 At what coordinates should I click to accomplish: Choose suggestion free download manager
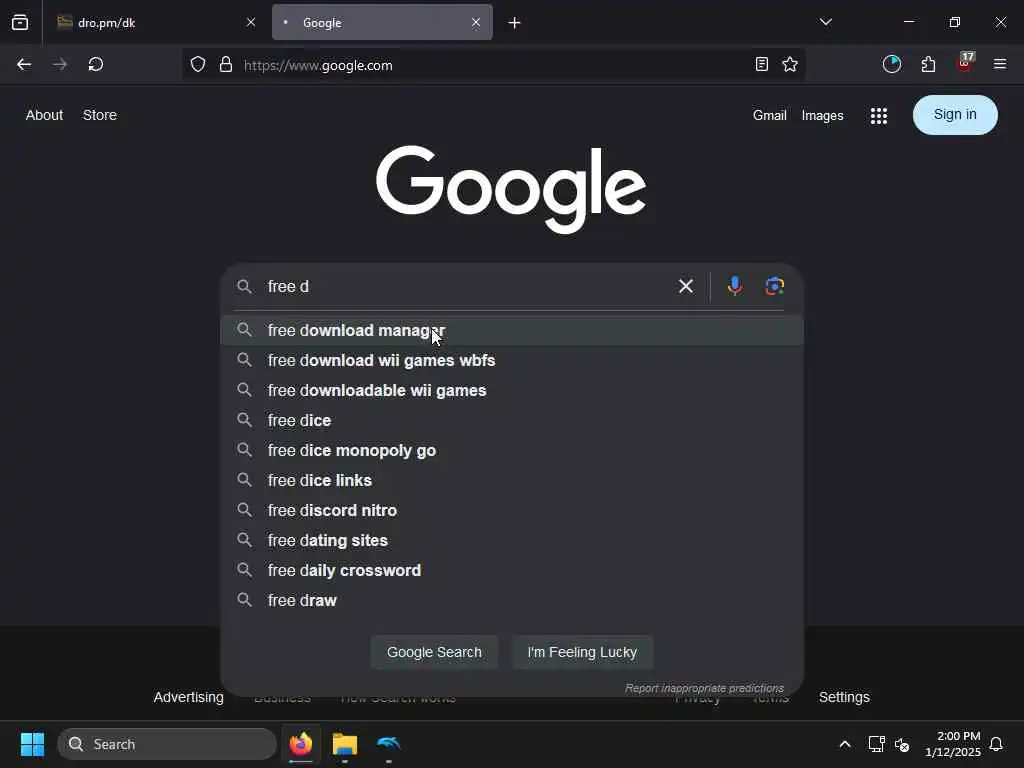pos(512,330)
